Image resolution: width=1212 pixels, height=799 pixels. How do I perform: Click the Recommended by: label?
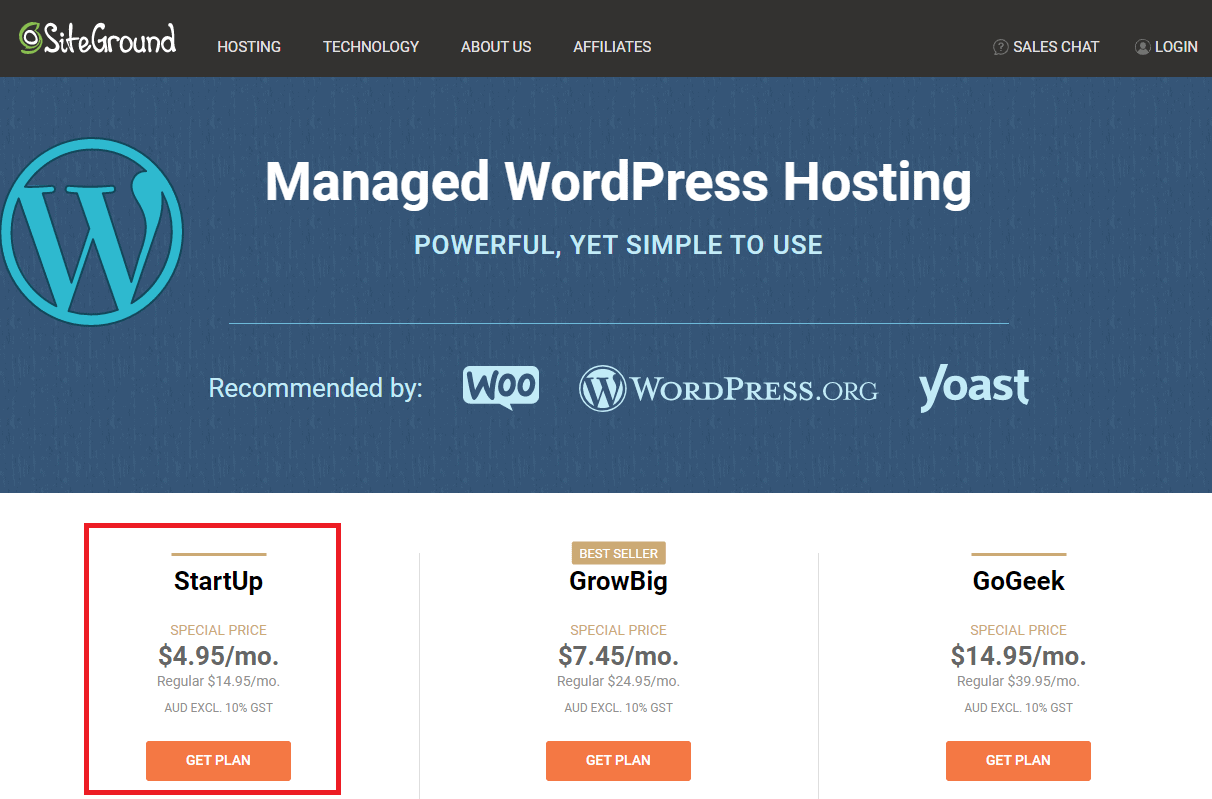coord(315,388)
